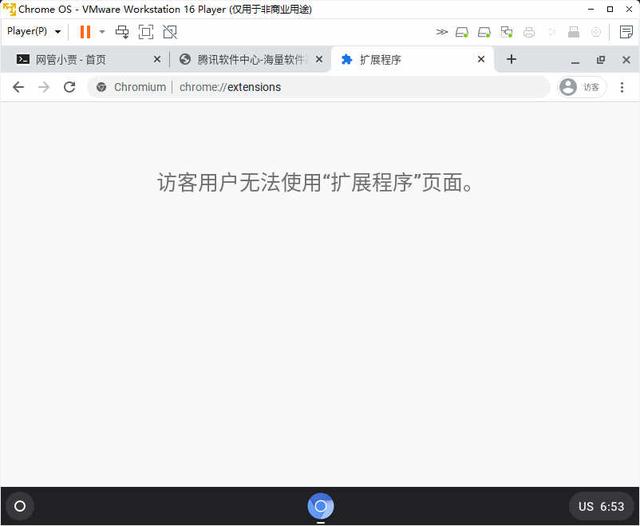The width and height of the screenshot is (640, 526).
Task: Open VMware message log icon
Action: [626, 32]
